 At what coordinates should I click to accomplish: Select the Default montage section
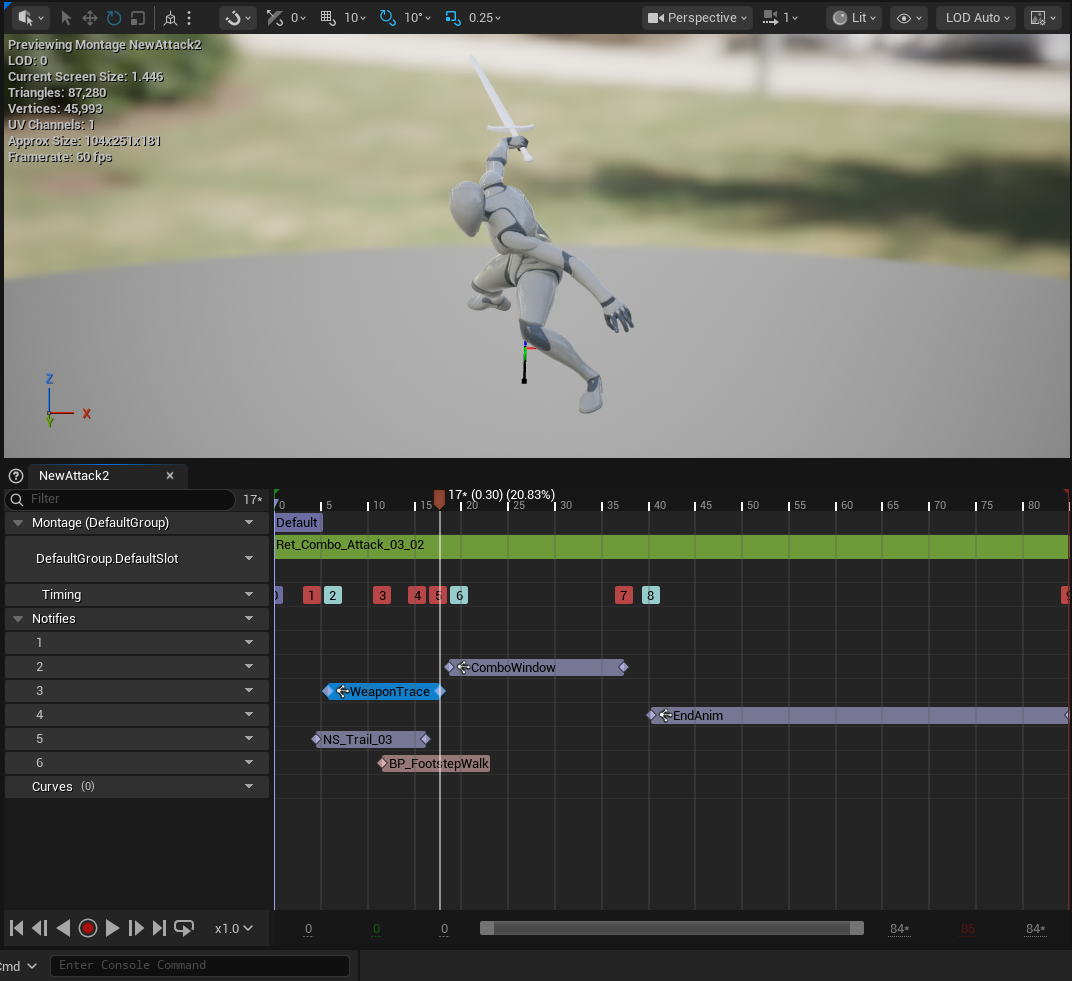pos(297,522)
